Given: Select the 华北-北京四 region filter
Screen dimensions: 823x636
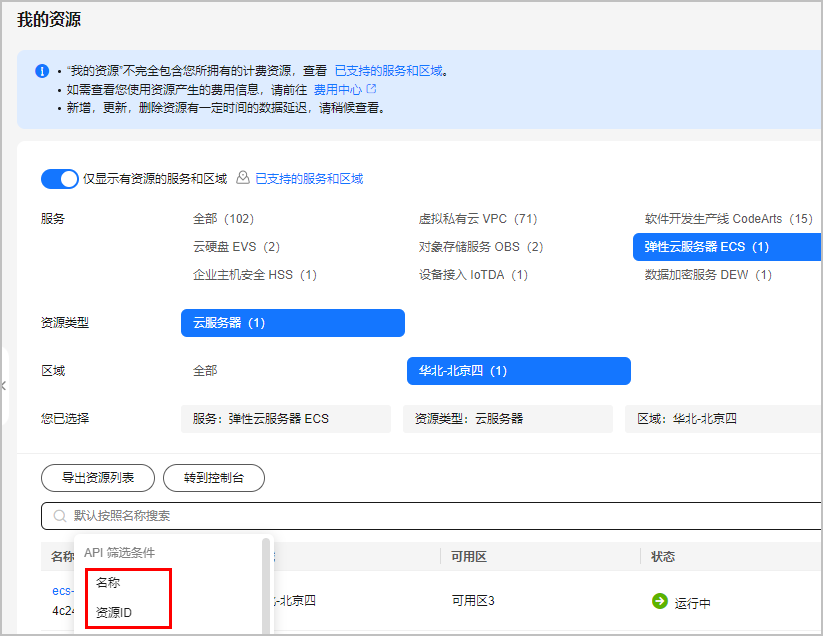Looking at the screenshot, I should click(x=518, y=370).
